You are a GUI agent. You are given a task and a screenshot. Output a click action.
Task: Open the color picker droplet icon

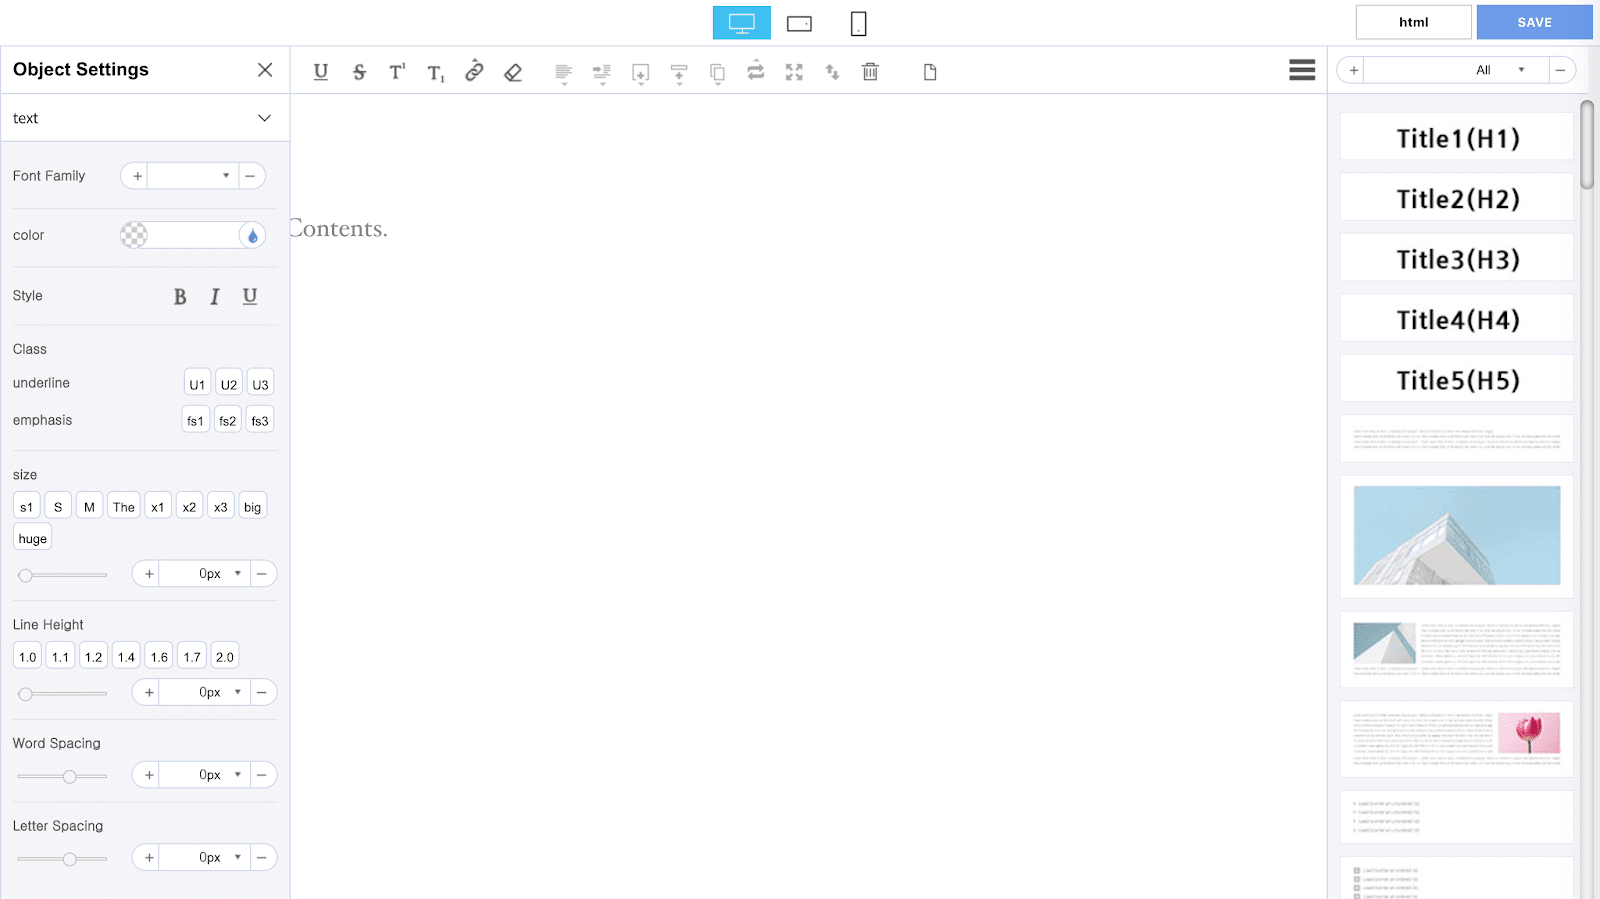coord(252,236)
